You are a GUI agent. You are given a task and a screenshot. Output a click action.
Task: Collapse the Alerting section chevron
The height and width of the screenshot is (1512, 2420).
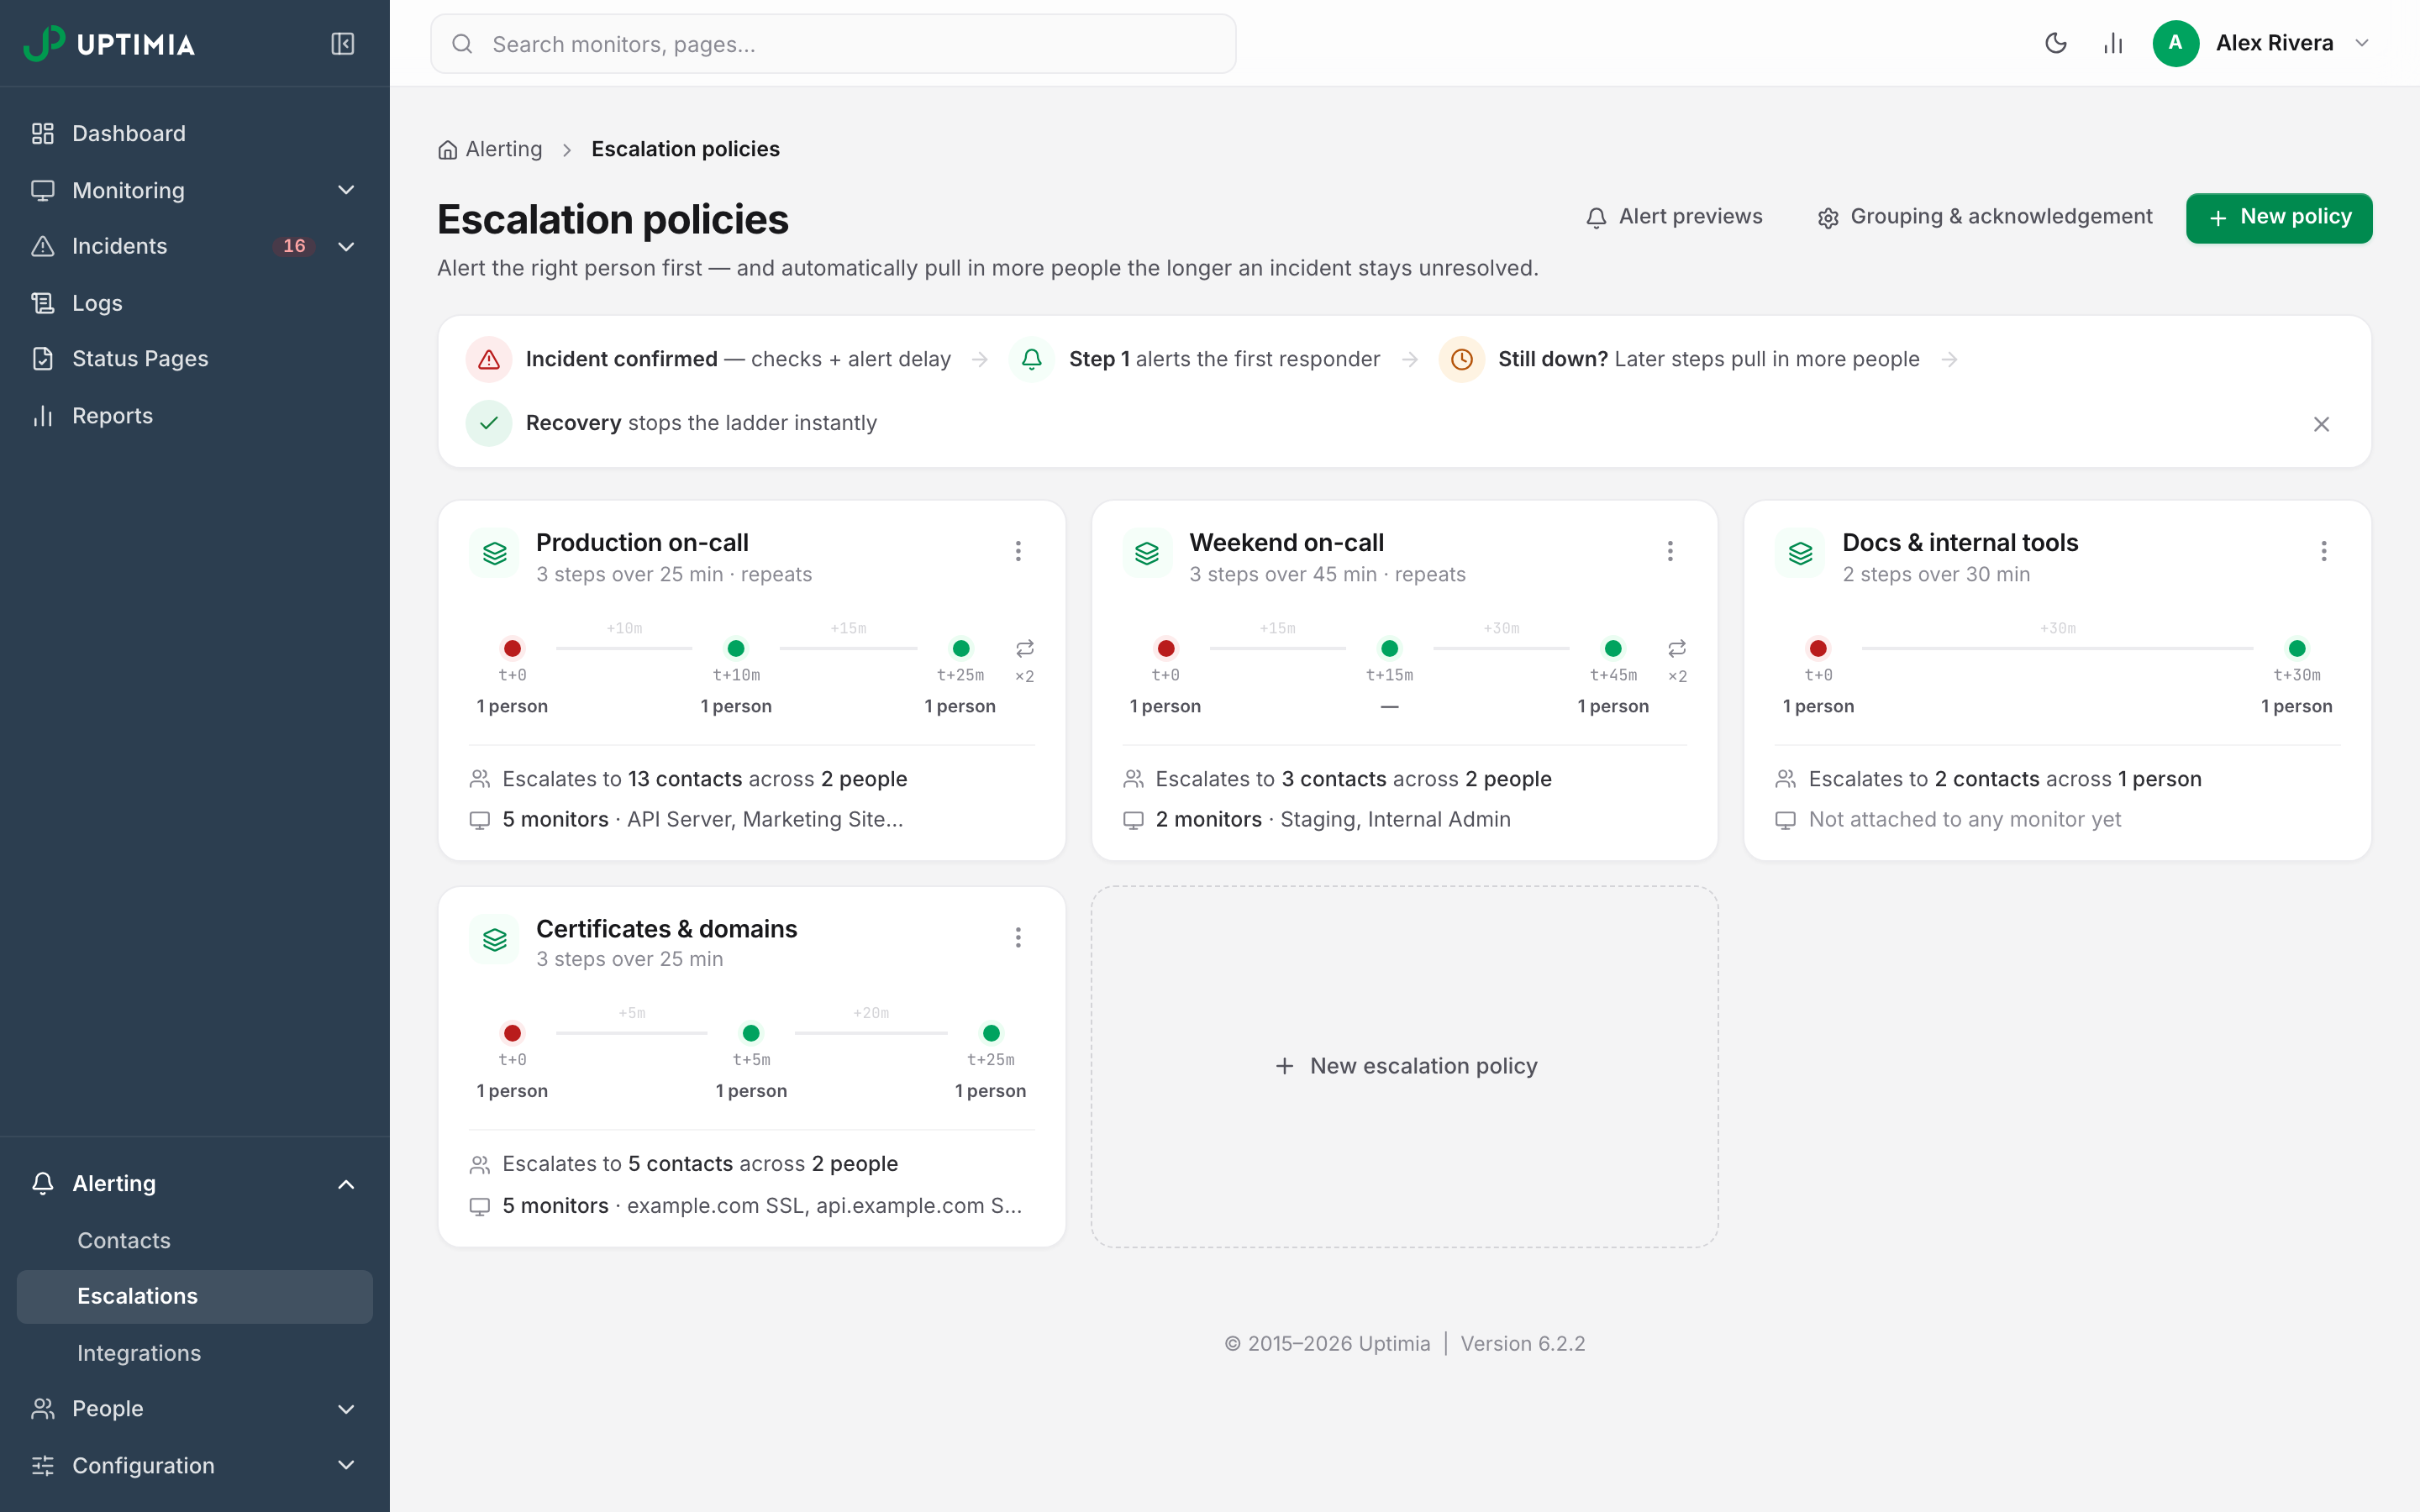pos(346,1184)
